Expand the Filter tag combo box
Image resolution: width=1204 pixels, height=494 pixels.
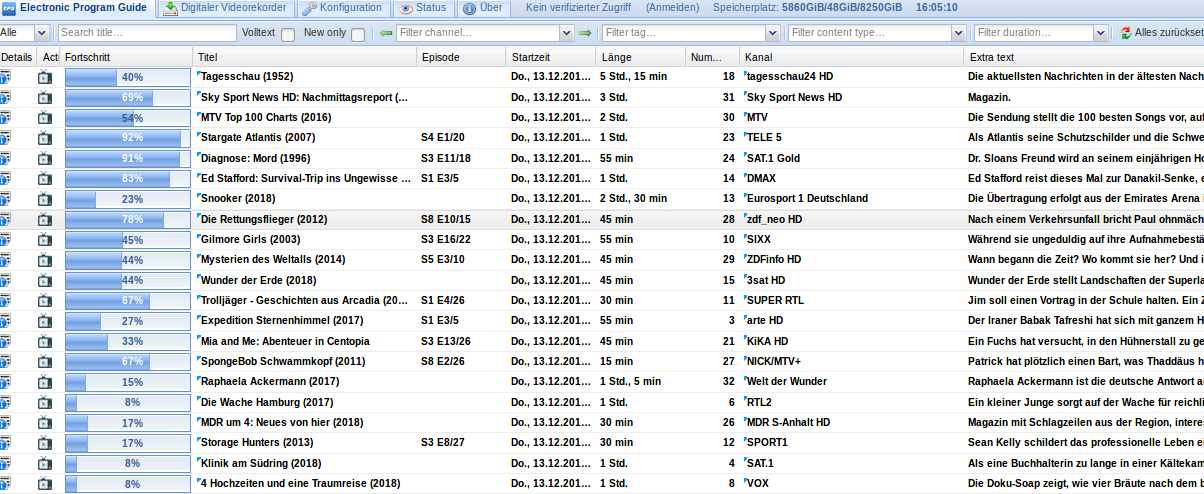click(773, 33)
